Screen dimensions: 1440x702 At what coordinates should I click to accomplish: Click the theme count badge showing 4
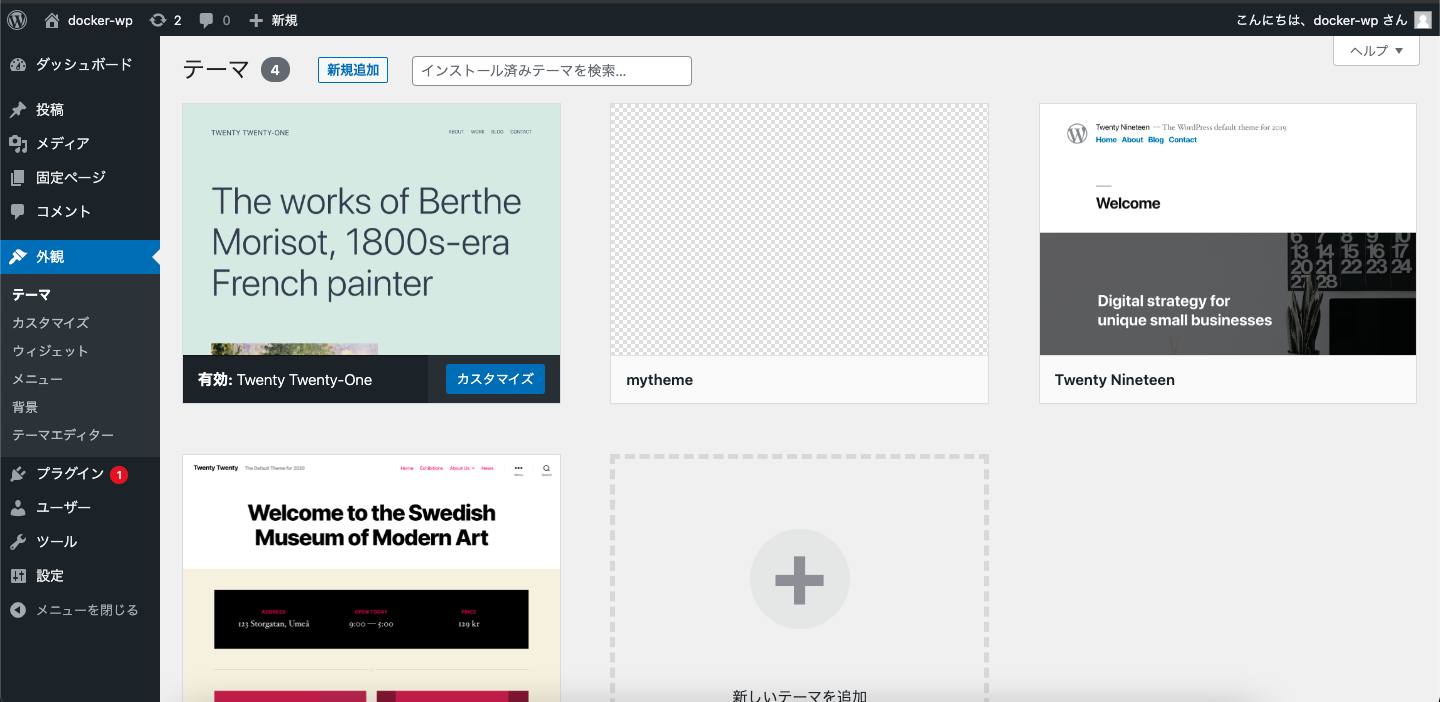pyautogui.click(x=276, y=70)
